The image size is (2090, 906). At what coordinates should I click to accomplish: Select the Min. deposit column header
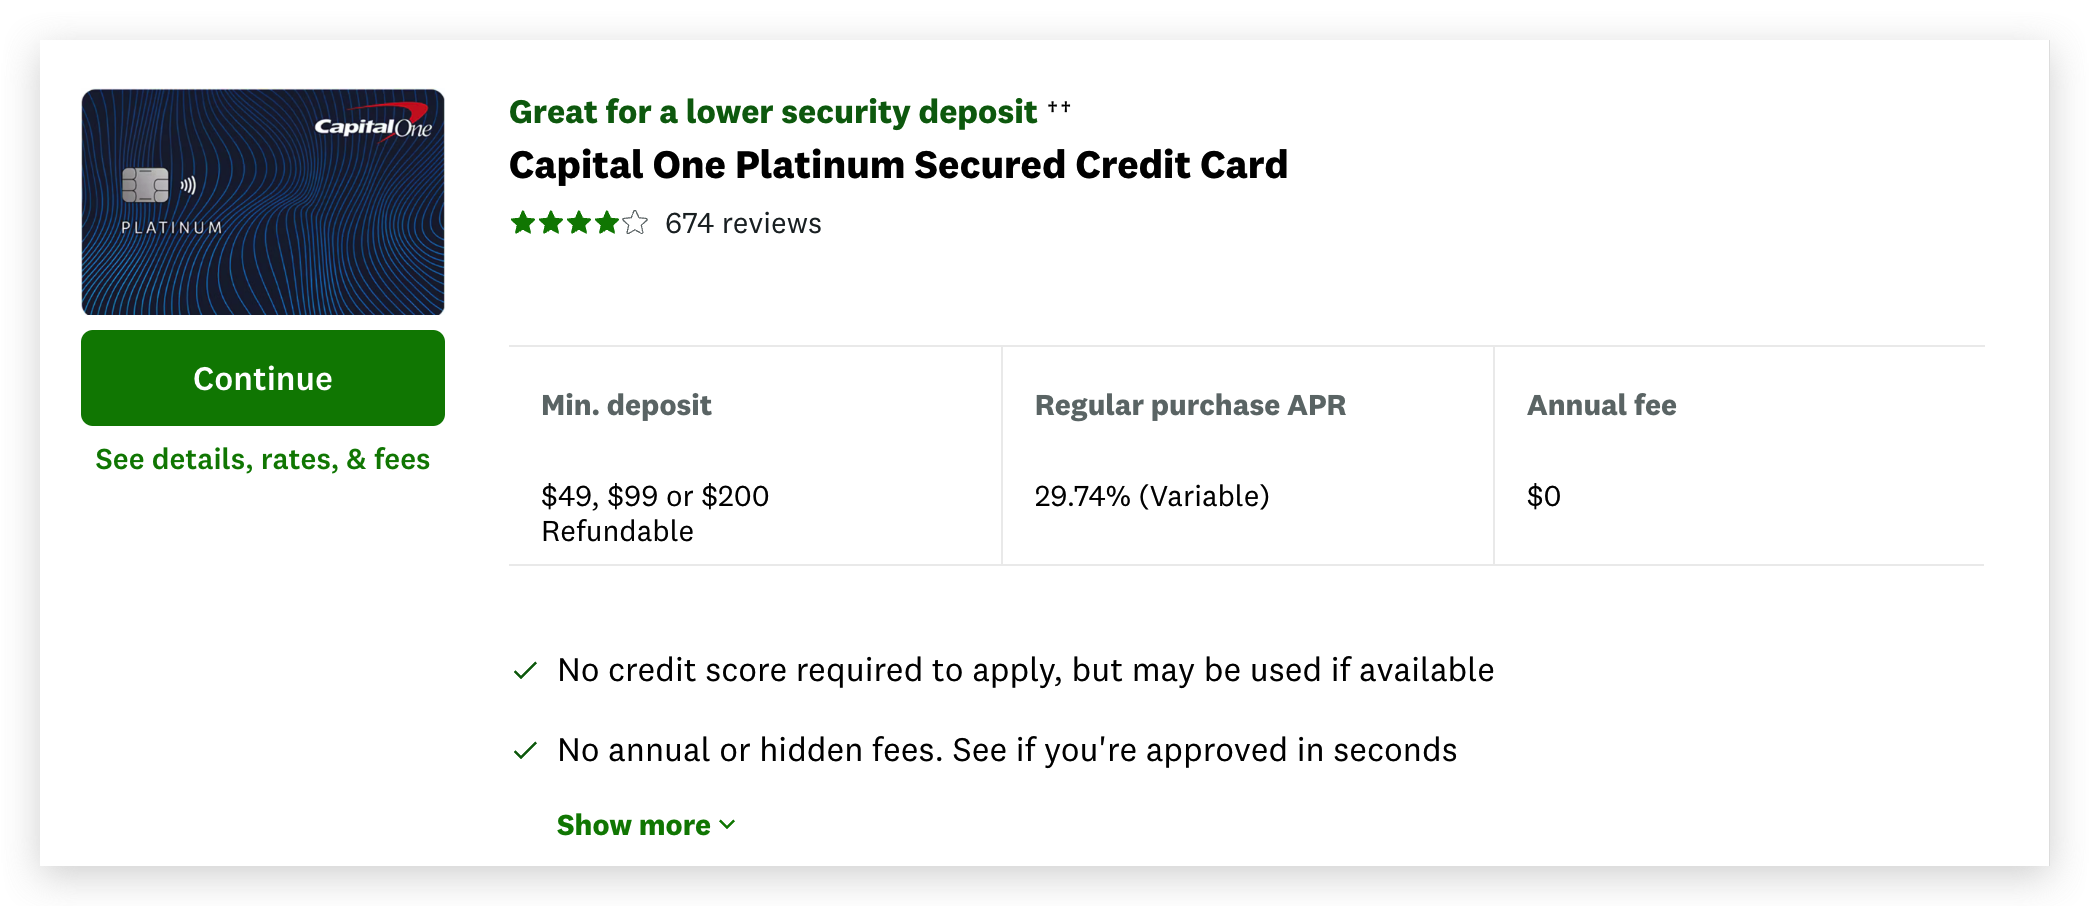[x=626, y=405]
